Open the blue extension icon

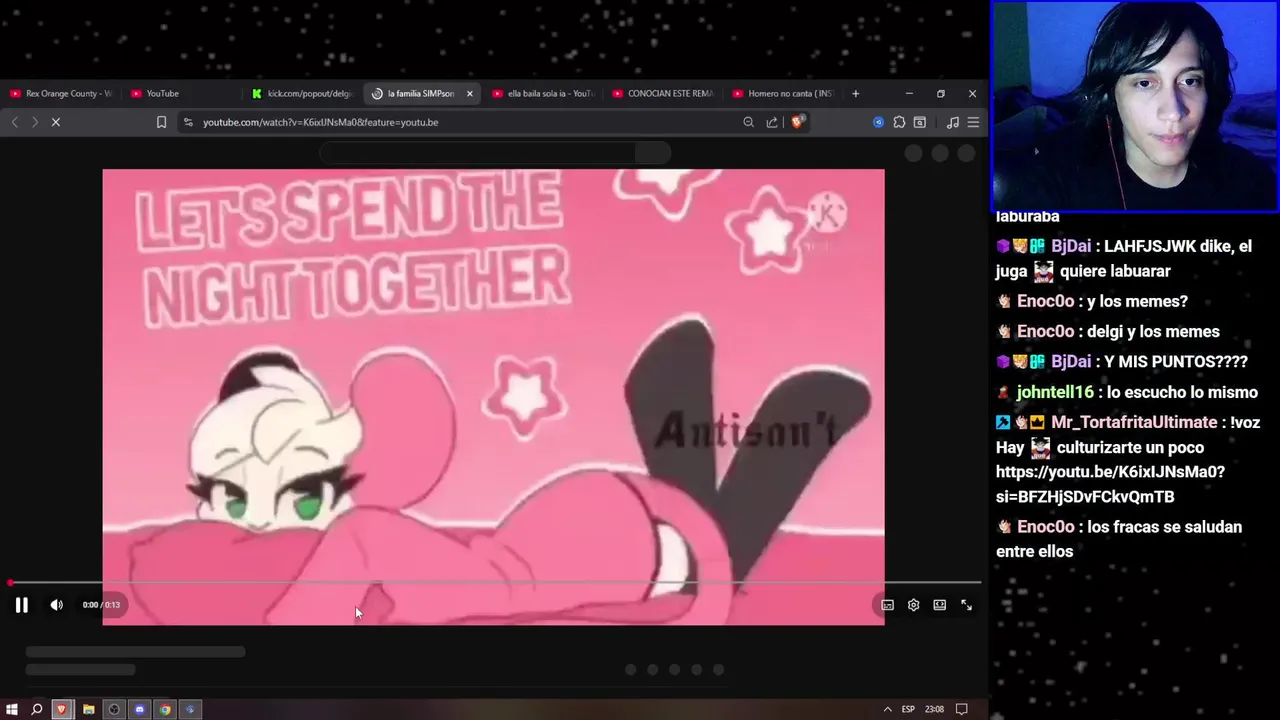tap(878, 122)
